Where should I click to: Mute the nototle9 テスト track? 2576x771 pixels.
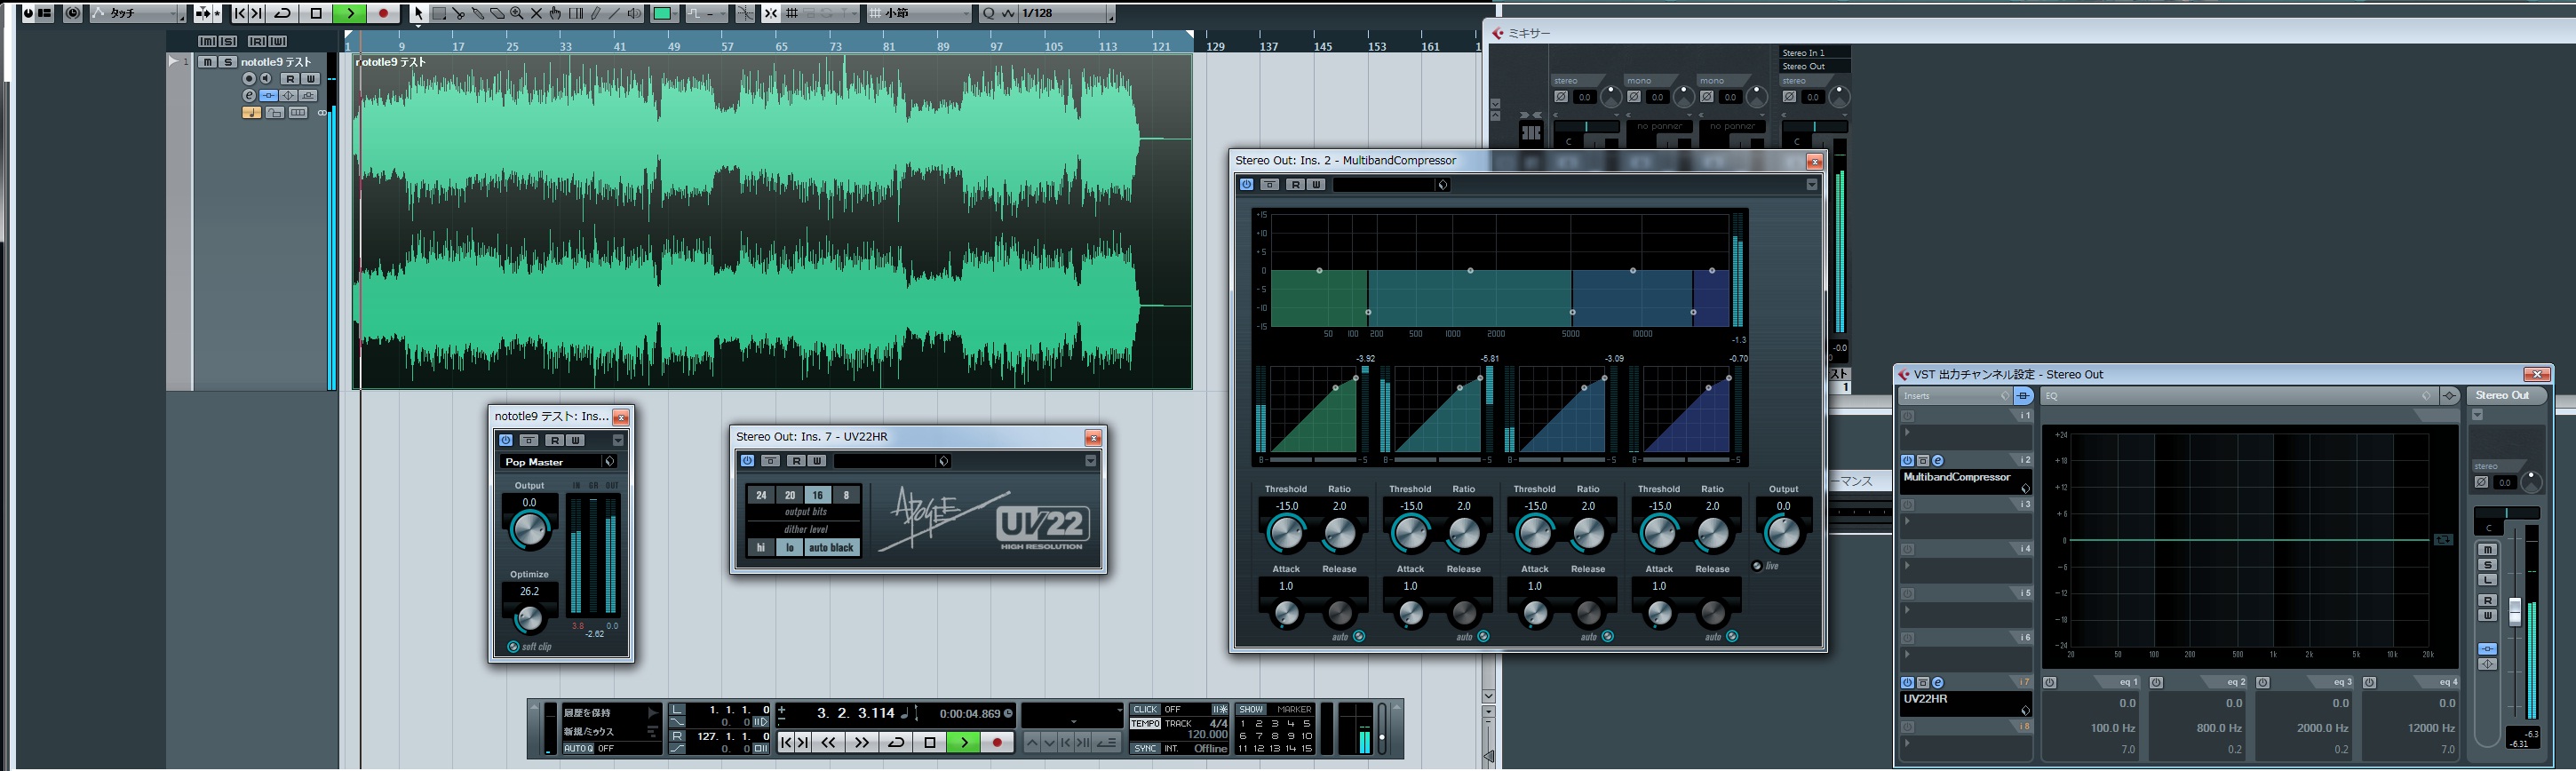coord(207,62)
